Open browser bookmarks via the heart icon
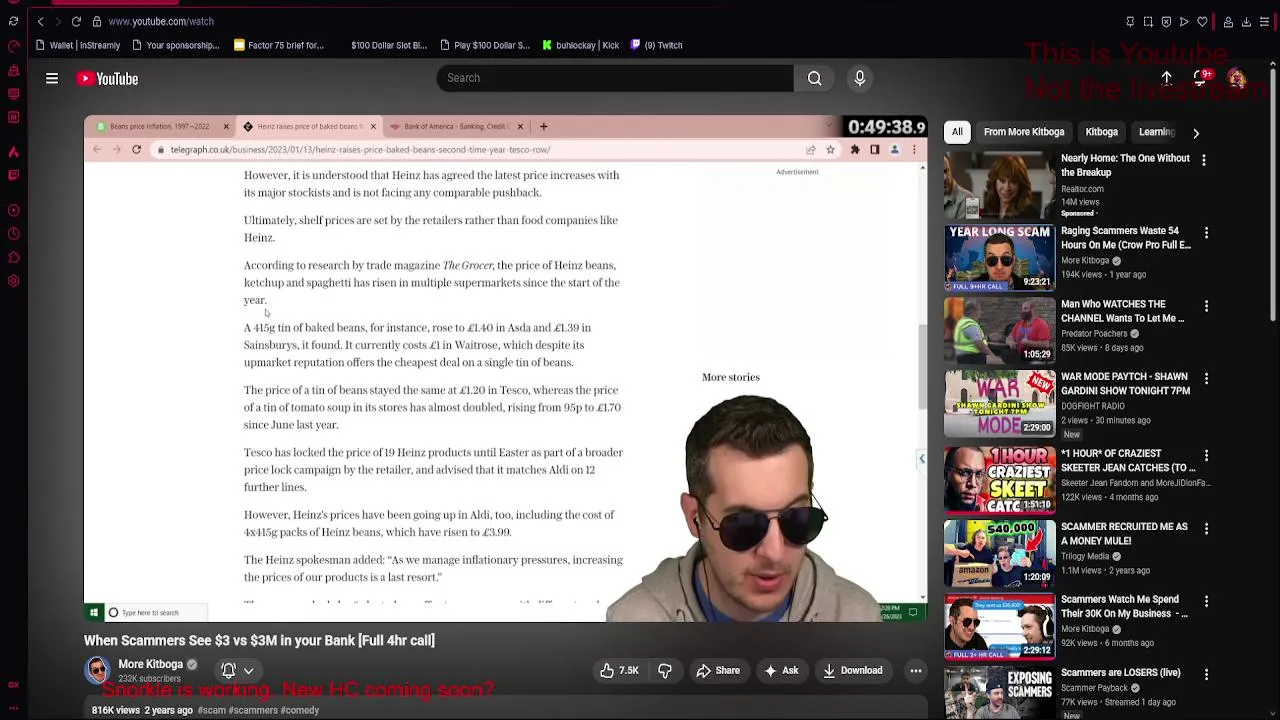1280x720 pixels. 1202,21
